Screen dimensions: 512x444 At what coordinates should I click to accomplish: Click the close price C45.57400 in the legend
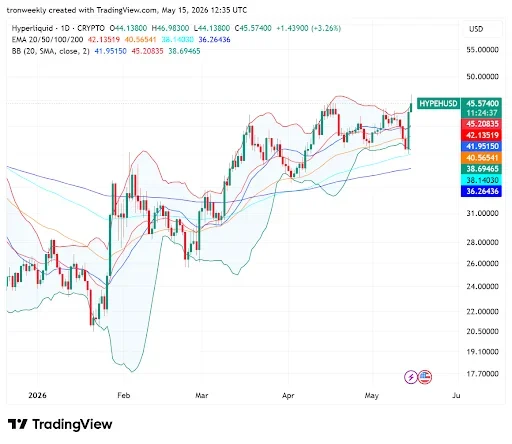click(x=253, y=28)
